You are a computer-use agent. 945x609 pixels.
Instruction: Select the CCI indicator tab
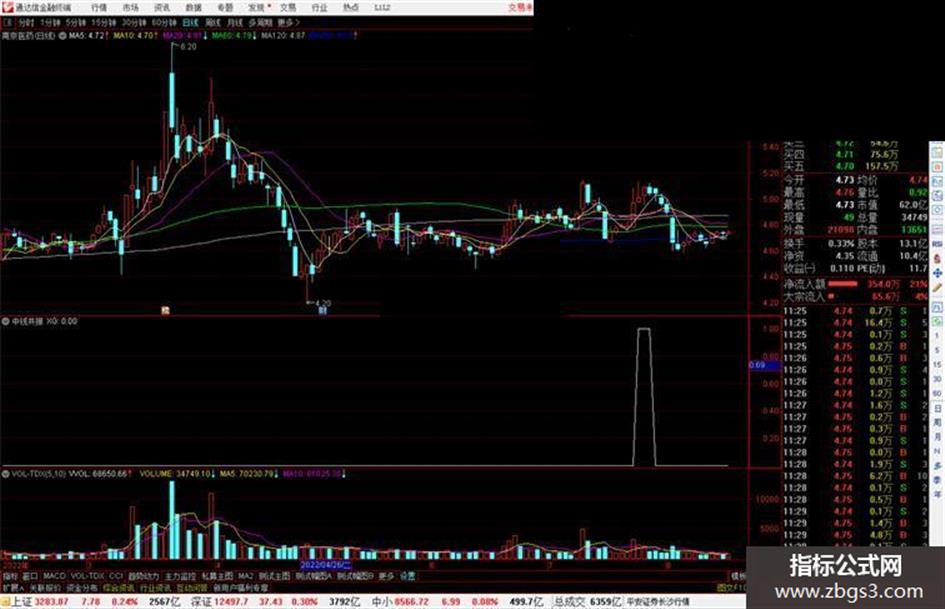pyautogui.click(x=116, y=576)
